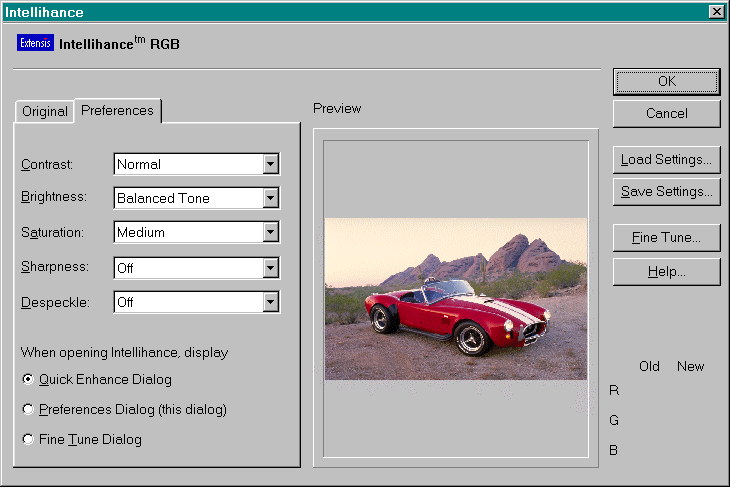Click the Cancel button
Image resolution: width=730 pixels, height=487 pixels.
click(x=667, y=114)
